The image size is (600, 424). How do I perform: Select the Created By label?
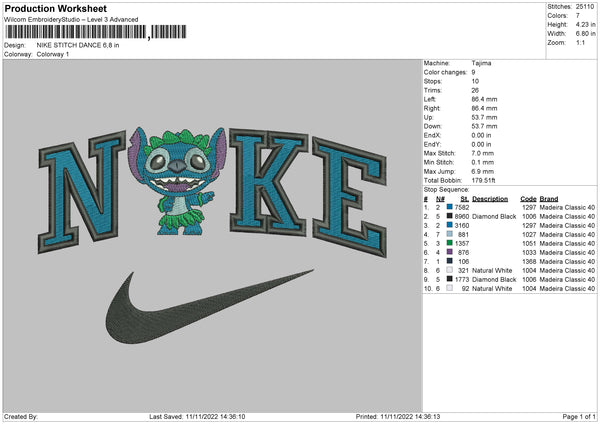click(21, 417)
